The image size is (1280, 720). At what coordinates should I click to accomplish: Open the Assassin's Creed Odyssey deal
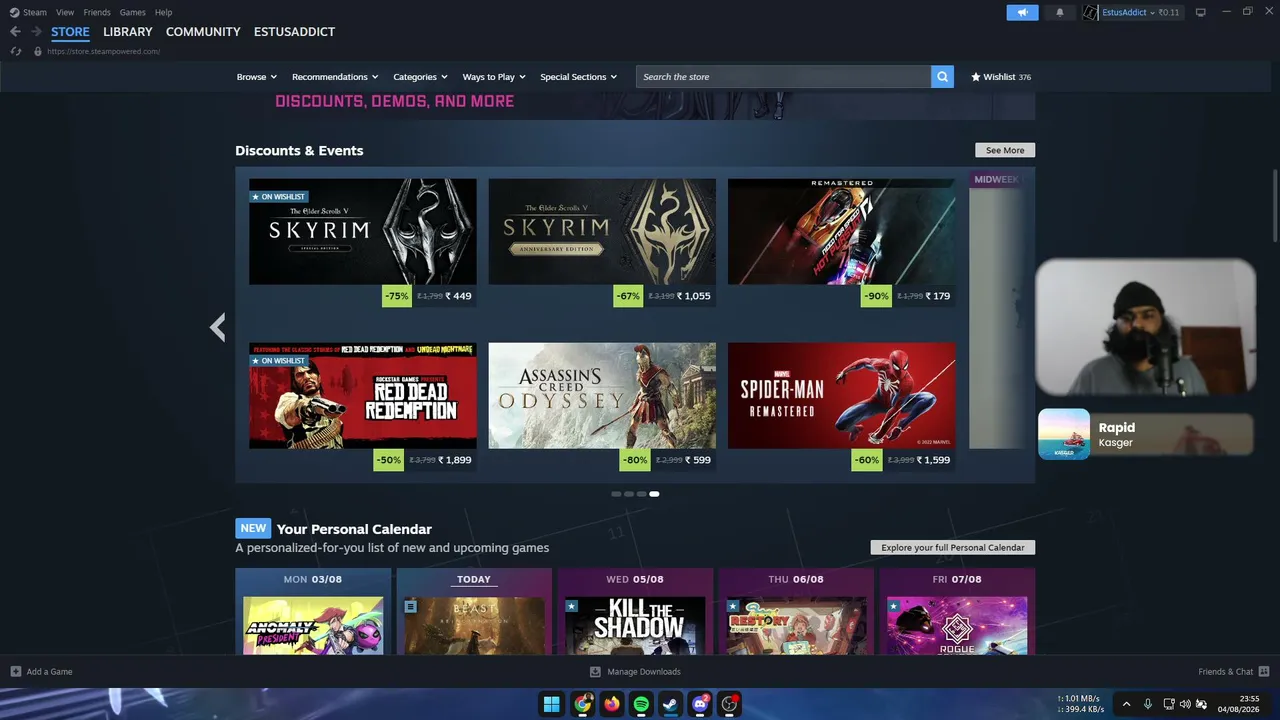[x=602, y=407]
